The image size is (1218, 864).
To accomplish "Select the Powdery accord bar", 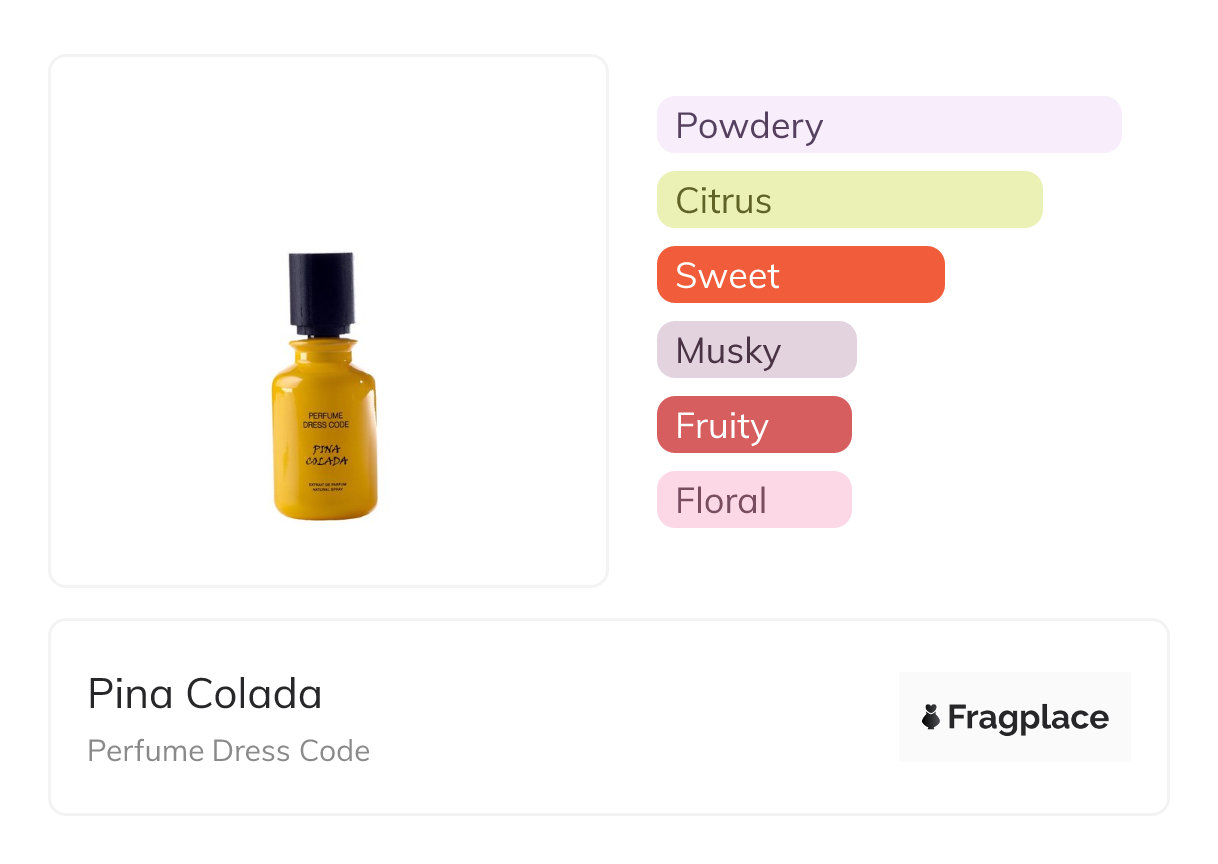I will coord(888,125).
